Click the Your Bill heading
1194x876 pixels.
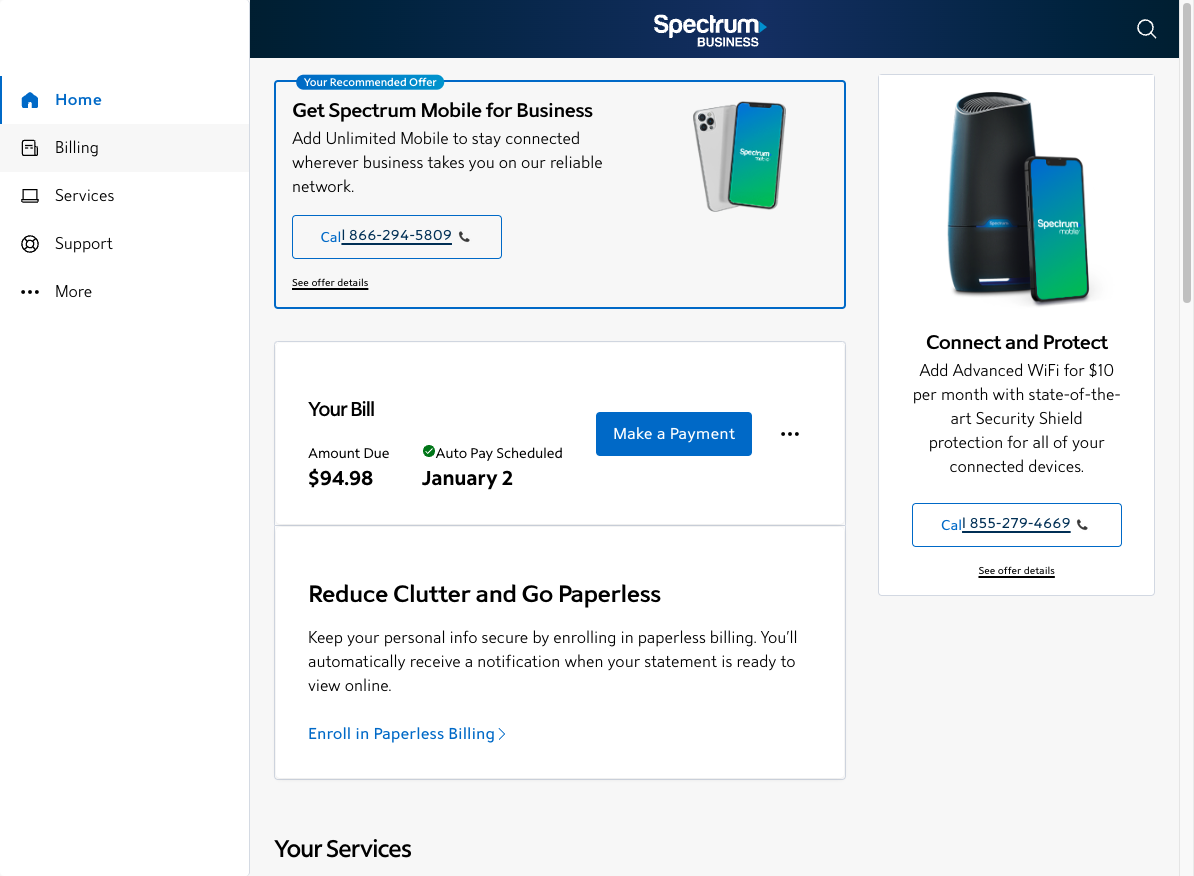point(341,410)
